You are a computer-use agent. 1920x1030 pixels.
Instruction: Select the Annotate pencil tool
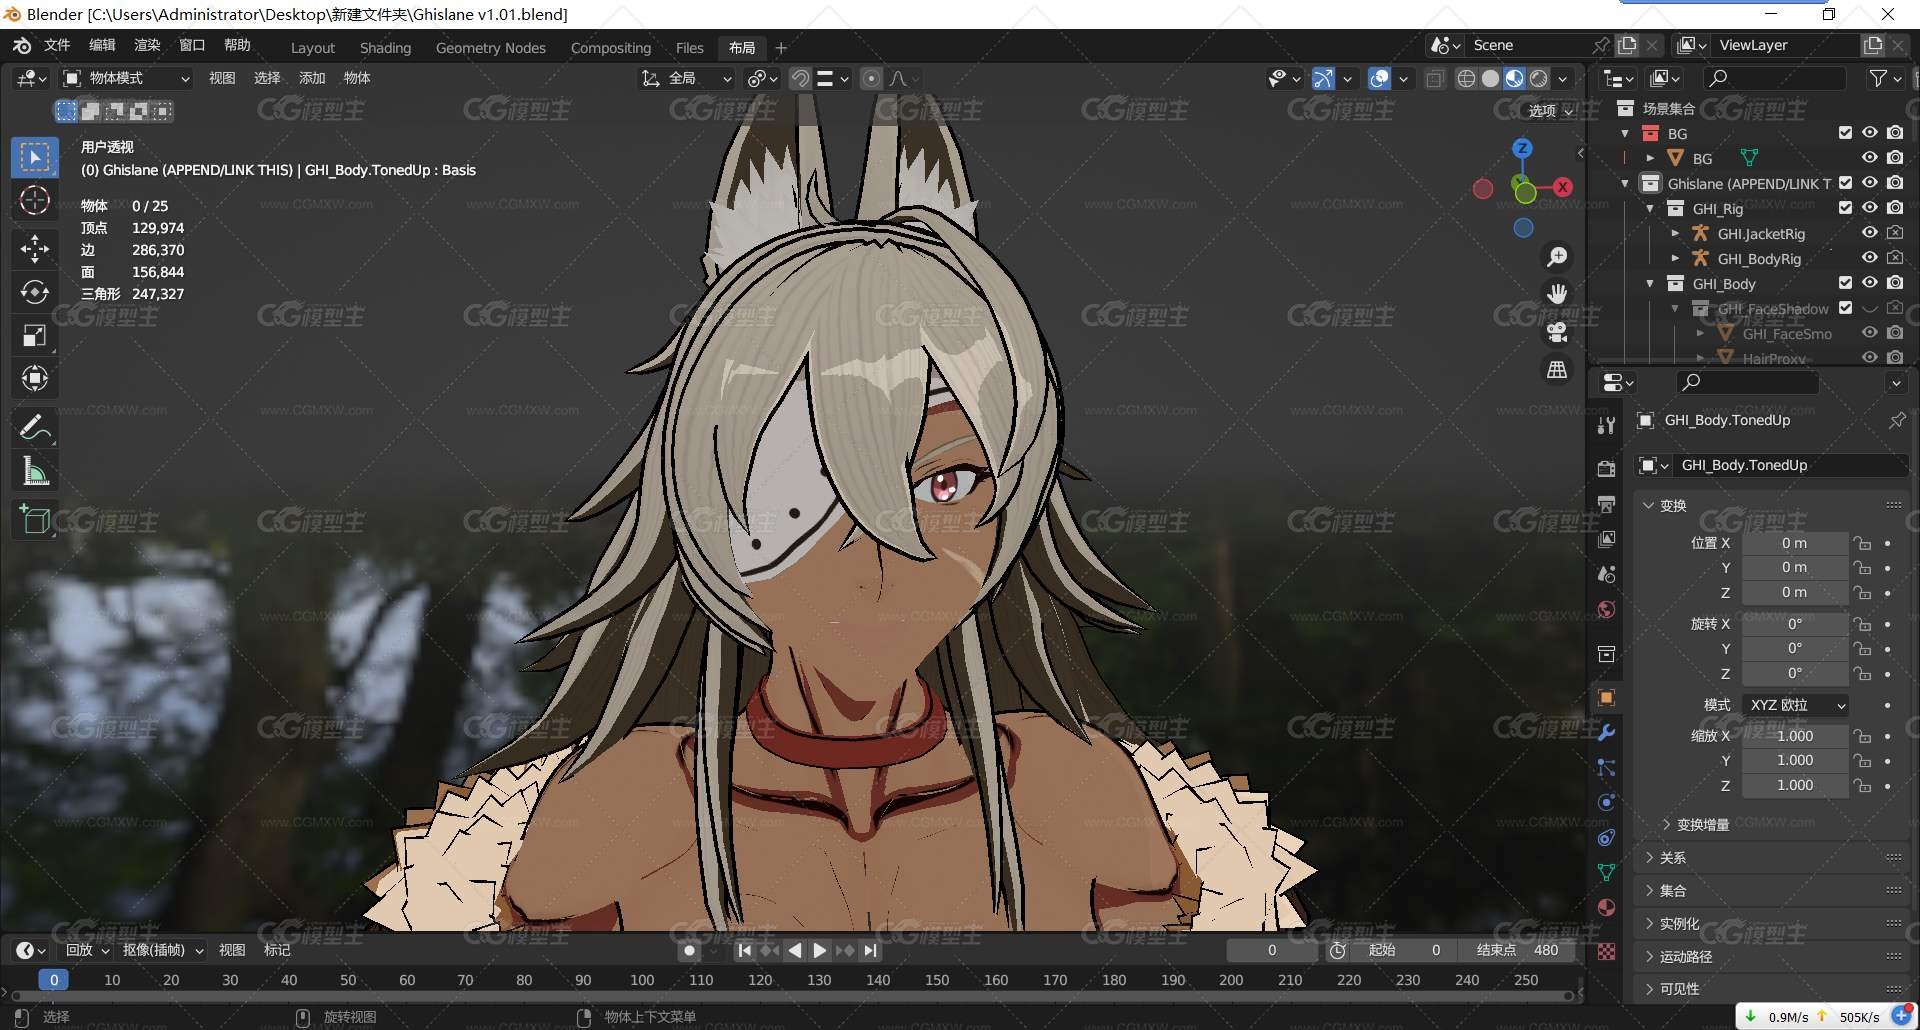(35, 428)
